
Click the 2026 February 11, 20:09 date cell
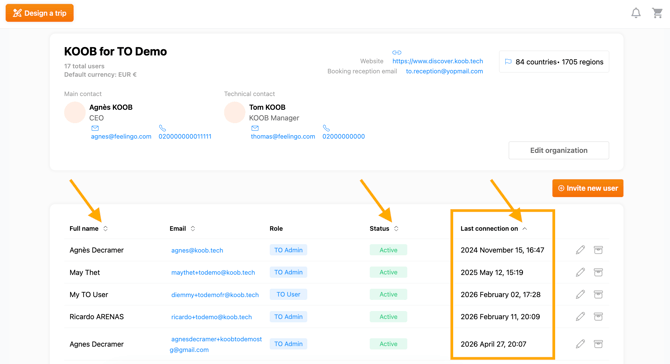tap(500, 317)
